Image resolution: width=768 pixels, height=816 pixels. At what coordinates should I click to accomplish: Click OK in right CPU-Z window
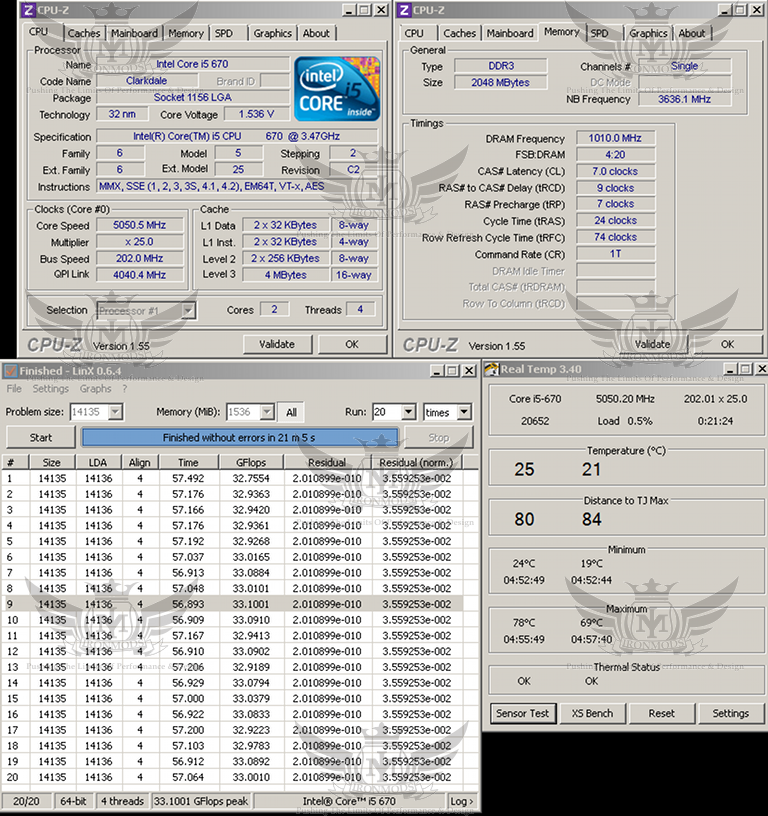pos(727,345)
